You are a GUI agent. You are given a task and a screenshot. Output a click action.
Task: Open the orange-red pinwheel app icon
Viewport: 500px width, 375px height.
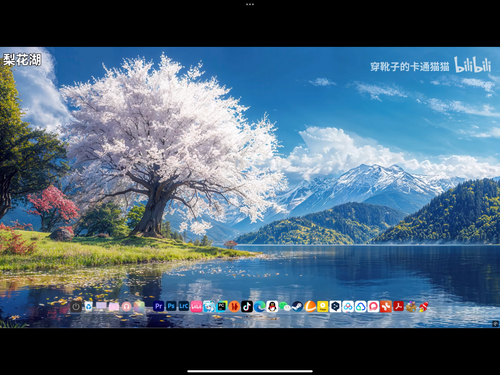tap(386, 306)
